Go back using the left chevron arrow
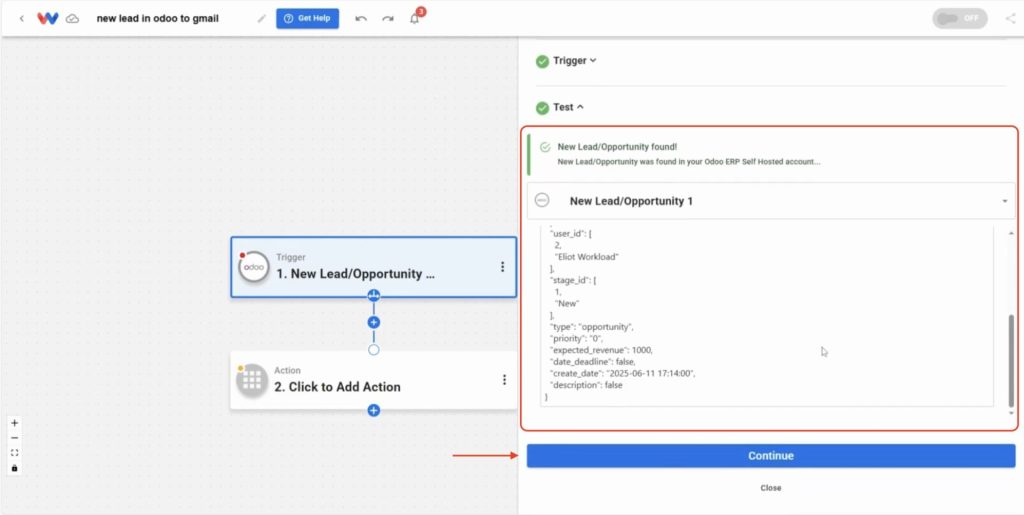 point(22,19)
